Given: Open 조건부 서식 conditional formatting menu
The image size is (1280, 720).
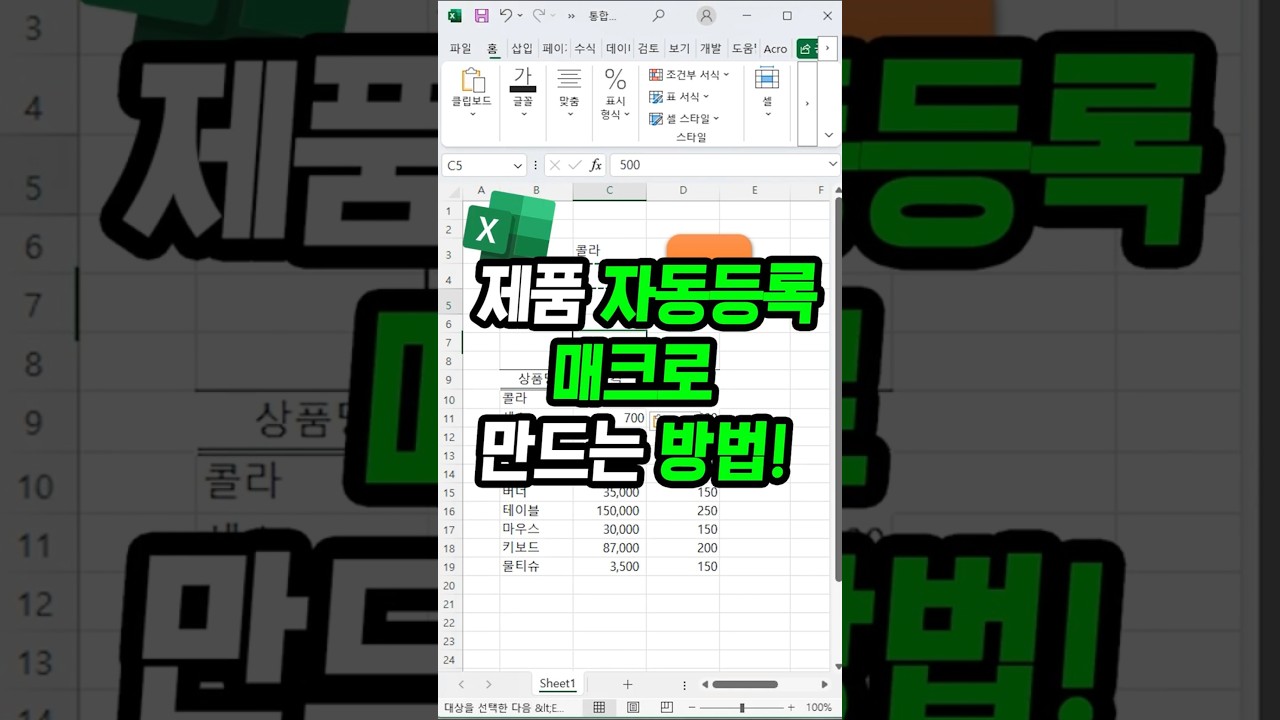Looking at the screenshot, I should 689,75.
